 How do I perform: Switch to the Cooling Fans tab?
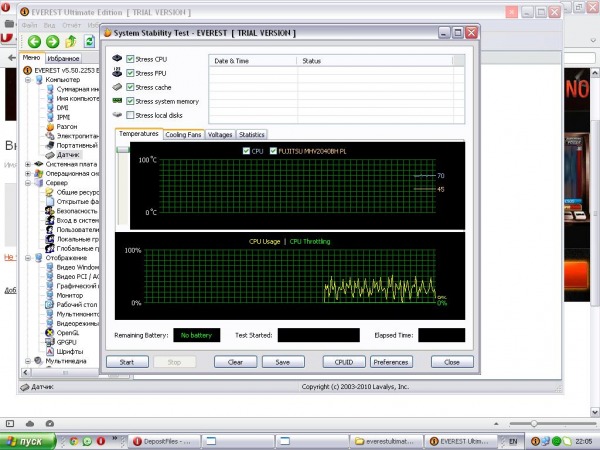point(183,135)
